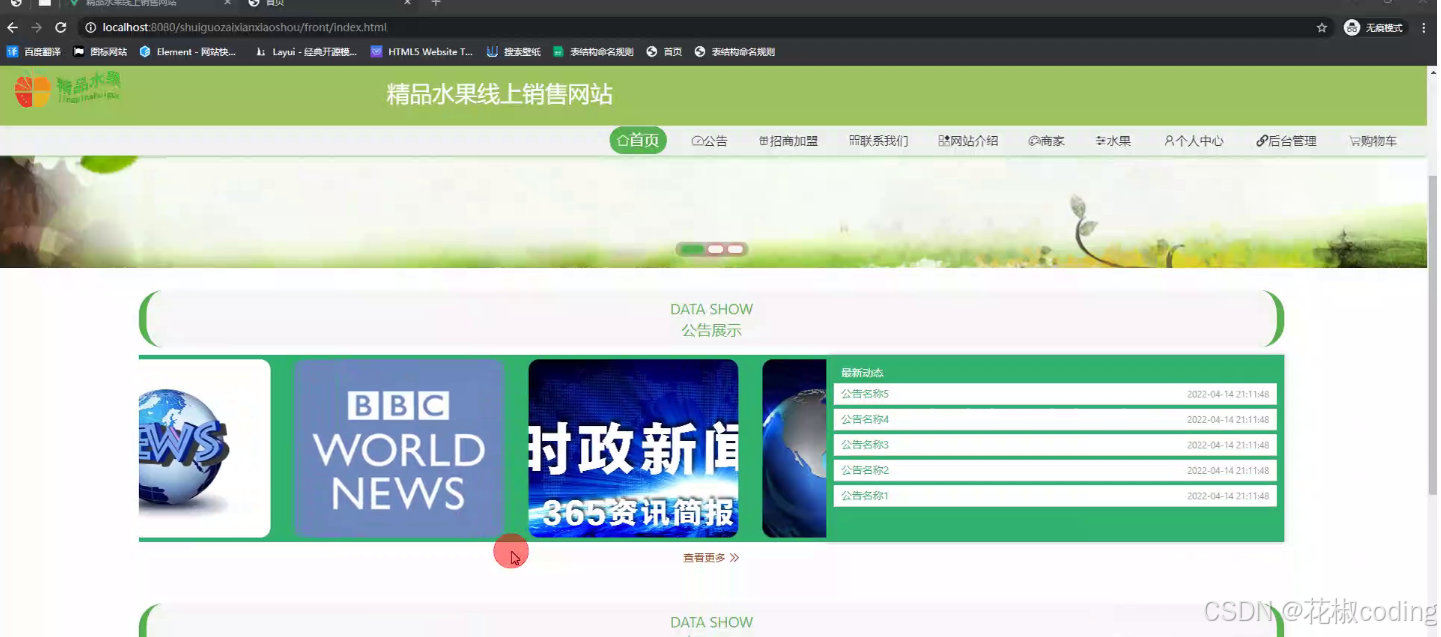1441x637 pixels.
Task: Reload the page
Action: pyautogui.click(x=61, y=28)
